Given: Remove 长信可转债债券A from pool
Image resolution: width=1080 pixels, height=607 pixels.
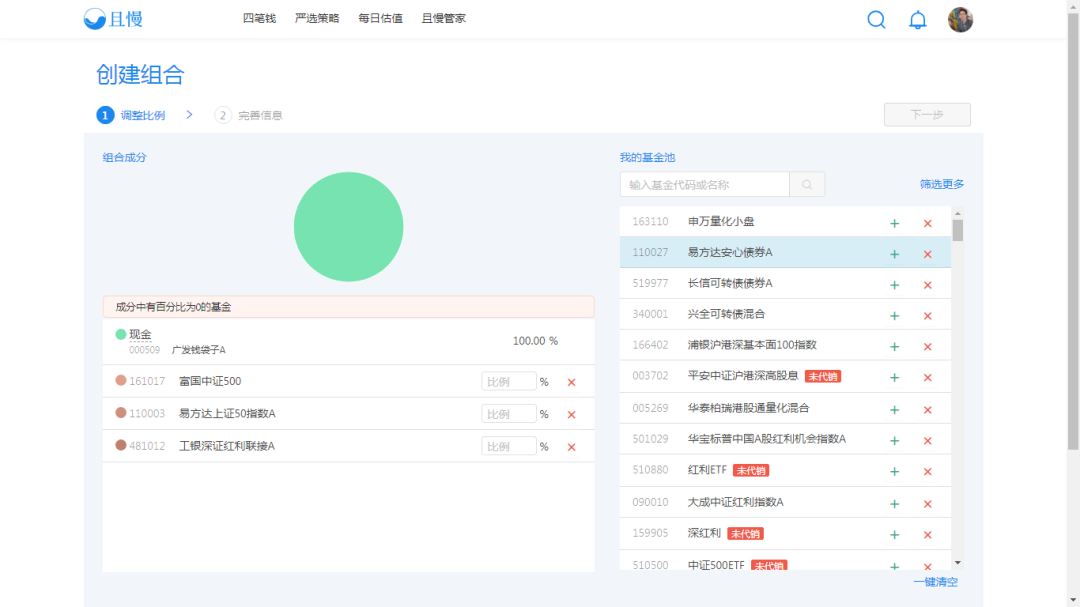Looking at the screenshot, I should (x=927, y=285).
